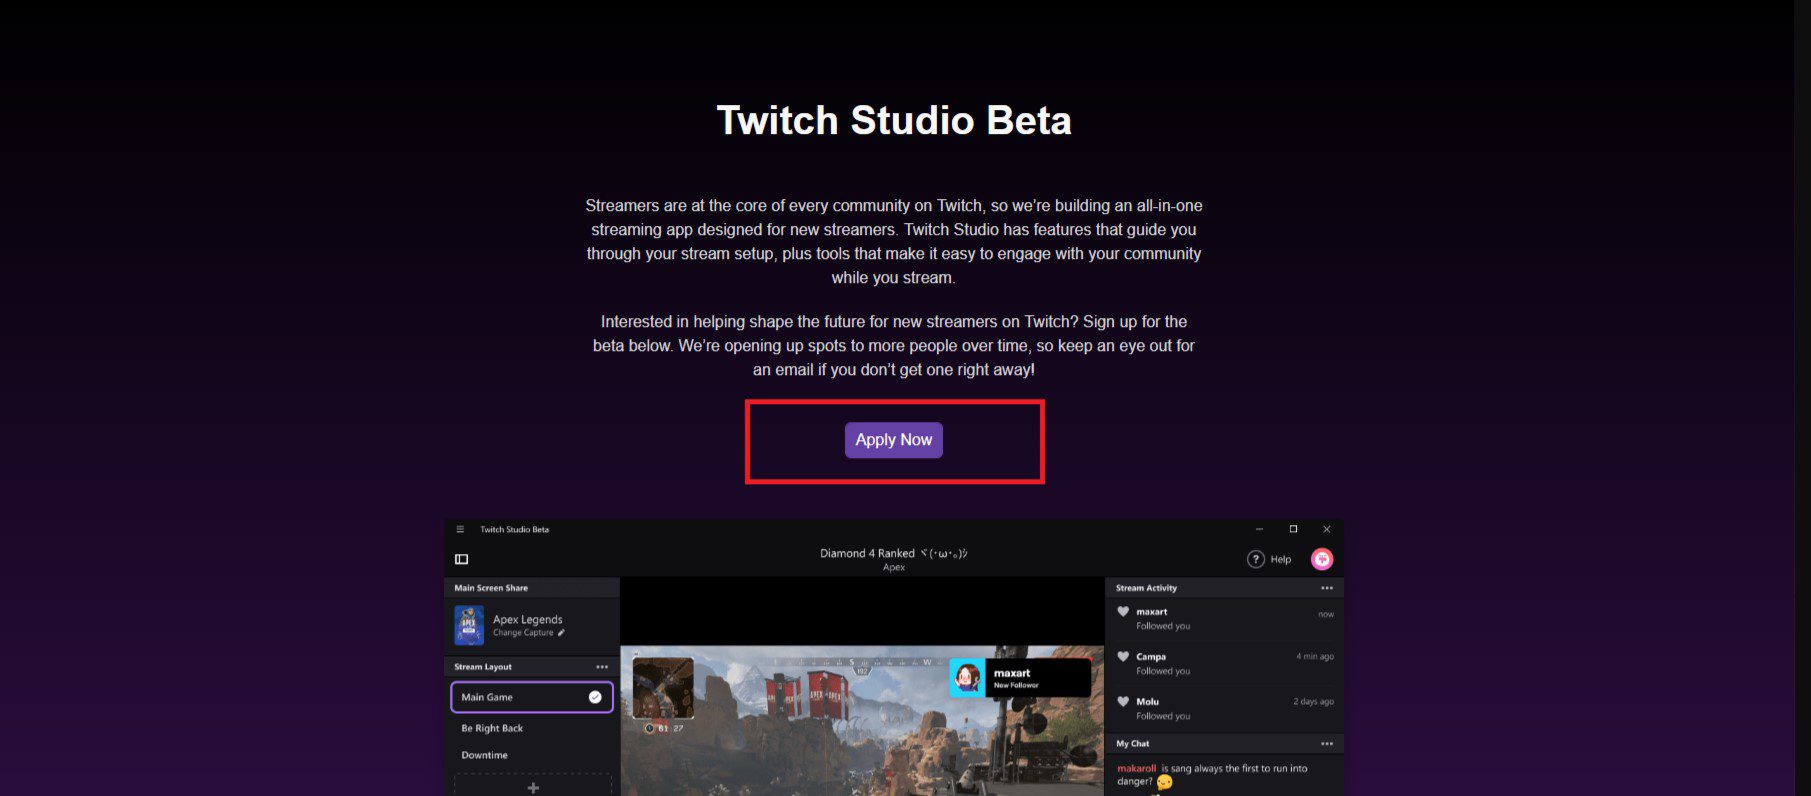
Task: Open Stream Activity three-dot options
Action: tap(1327, 588)
